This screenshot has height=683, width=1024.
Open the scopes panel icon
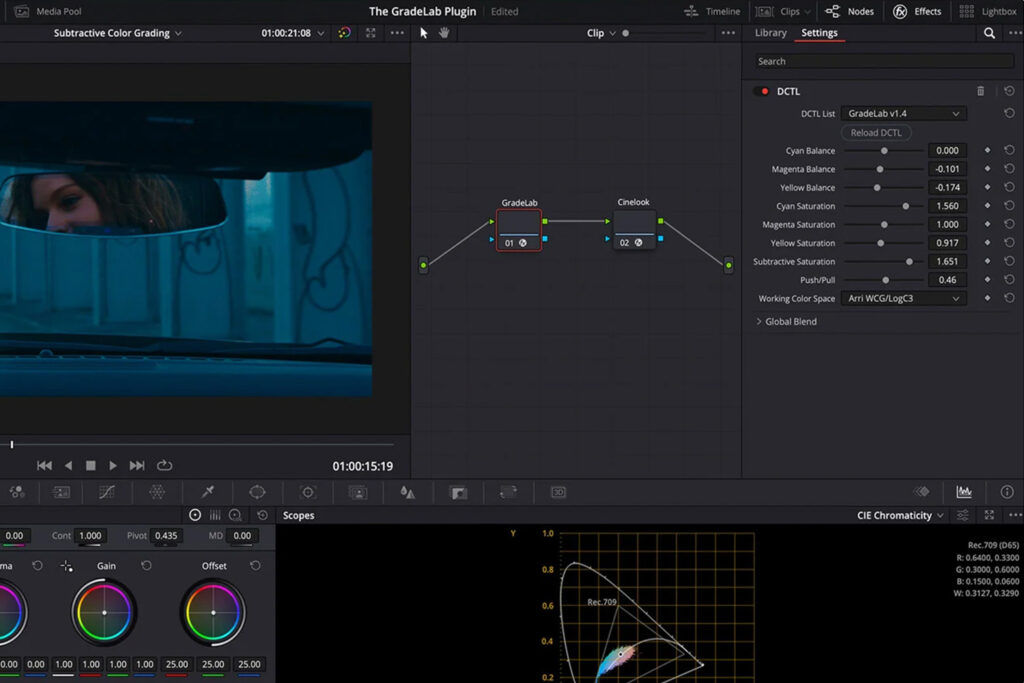pos(964,492)
